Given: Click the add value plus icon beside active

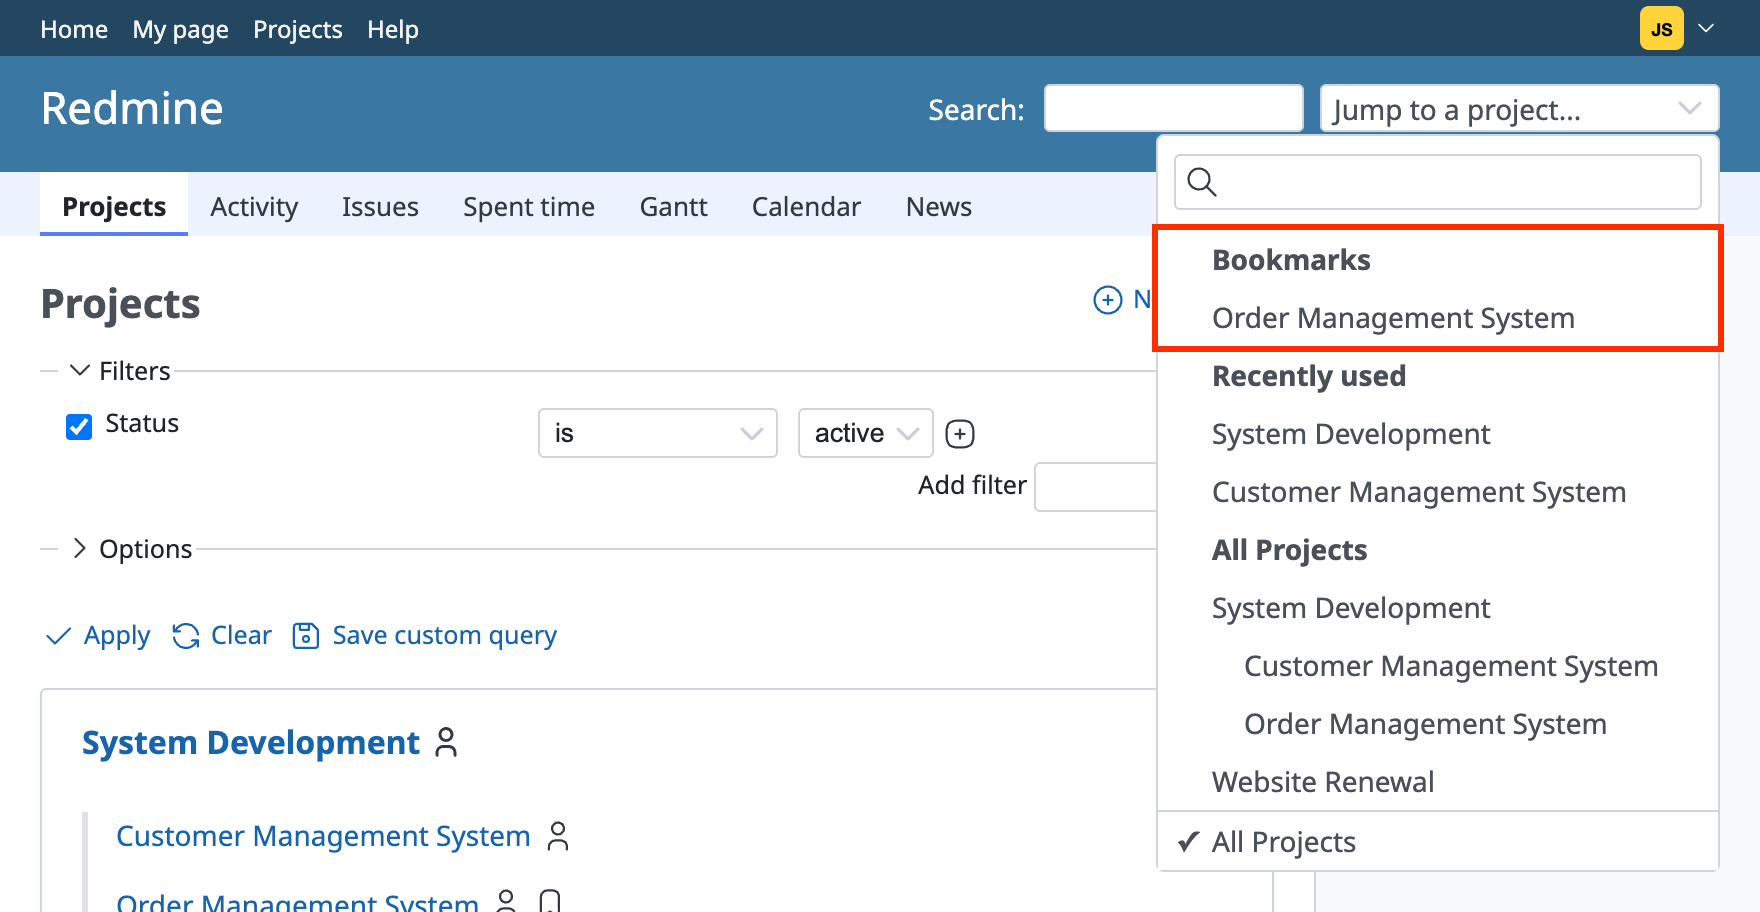Looking at the screenshot, I should click(960, 433).
